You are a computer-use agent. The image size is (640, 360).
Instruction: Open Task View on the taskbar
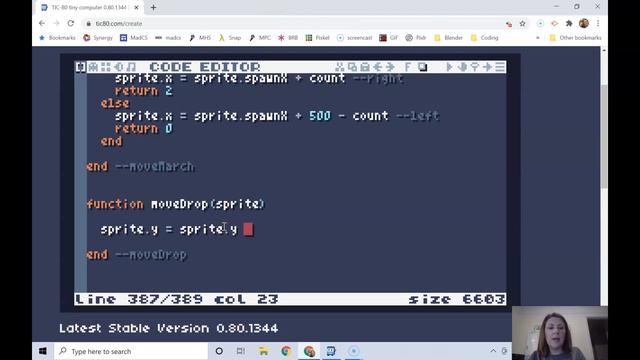241,351
